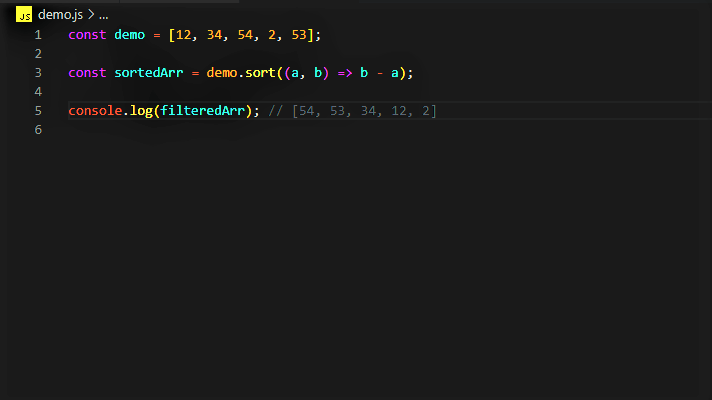Click the arrow operator => in line 3
The image size is (712, 400).
(345, 73)
